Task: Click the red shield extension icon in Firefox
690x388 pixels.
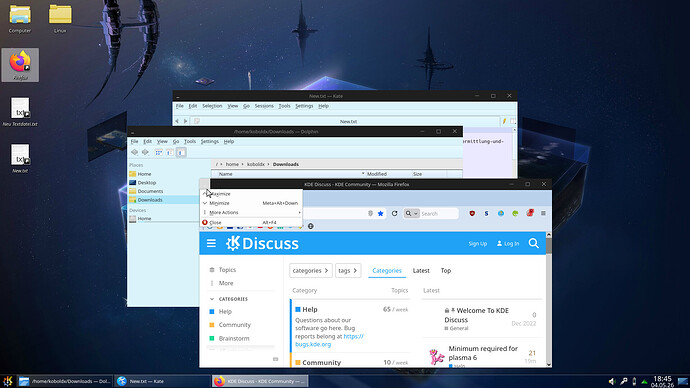Action: pyautogui.click(x=472, y=213)
